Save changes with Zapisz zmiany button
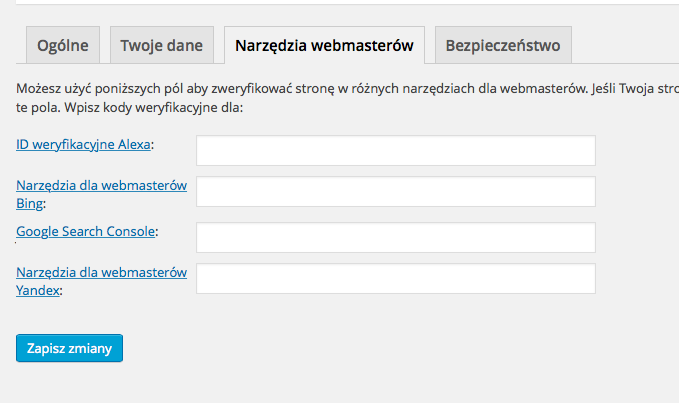 tap(69, 348)
